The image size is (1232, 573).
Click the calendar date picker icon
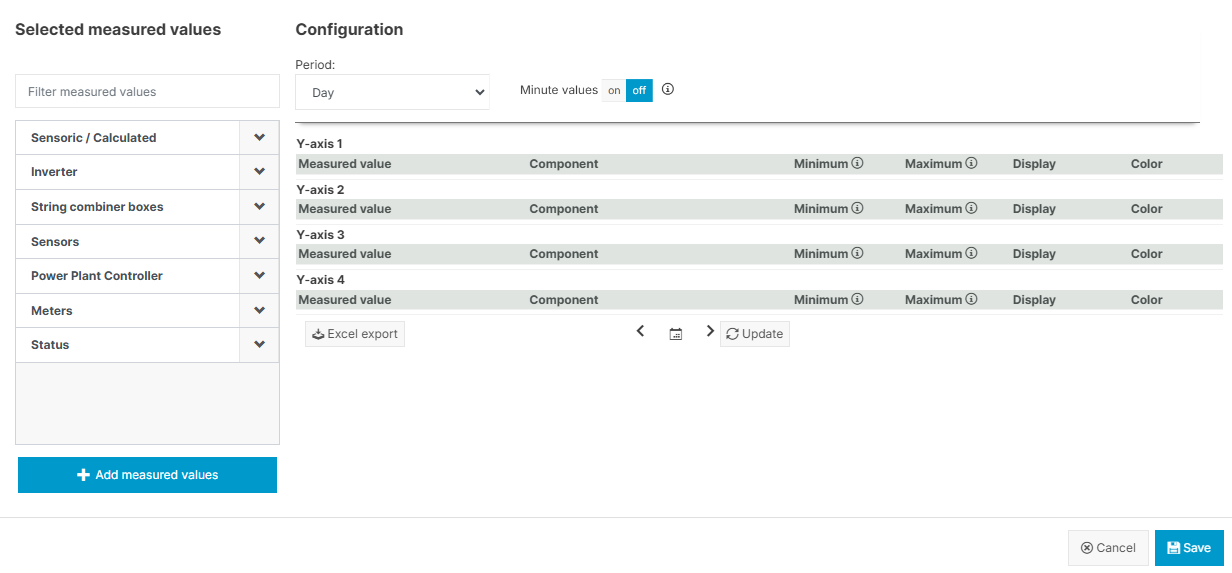[x=676, y=334]
